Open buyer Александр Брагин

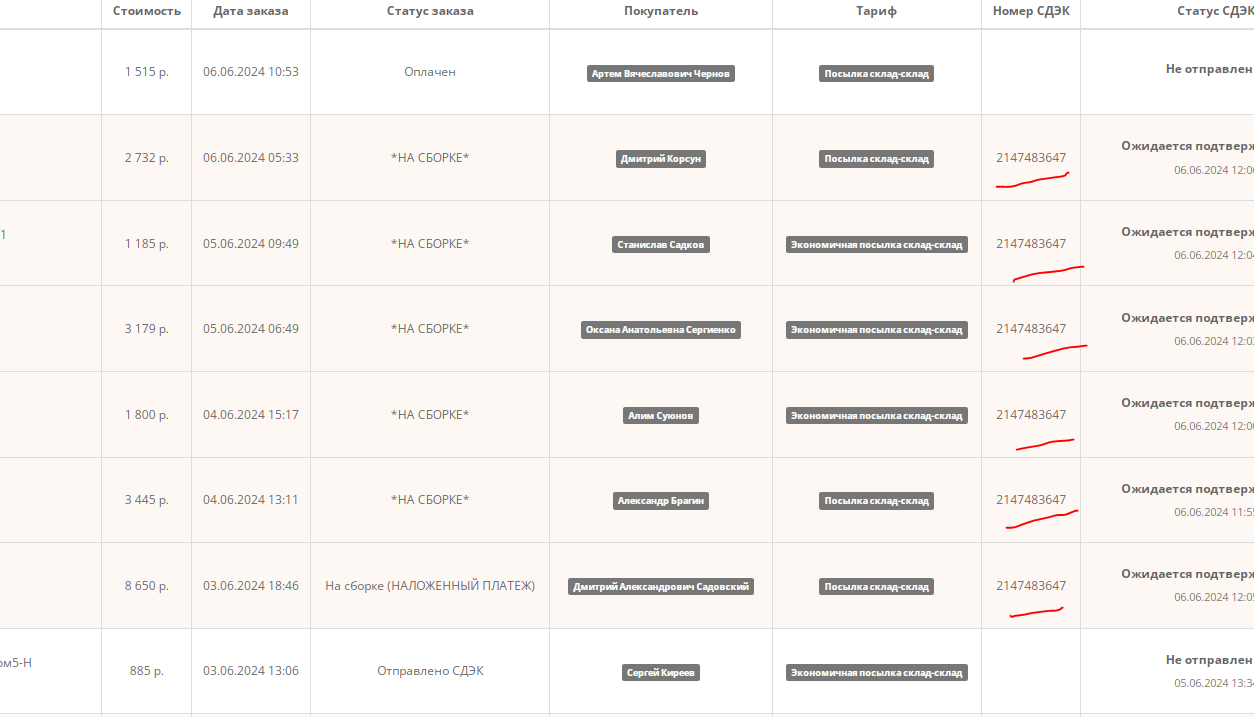pos(661,501)
